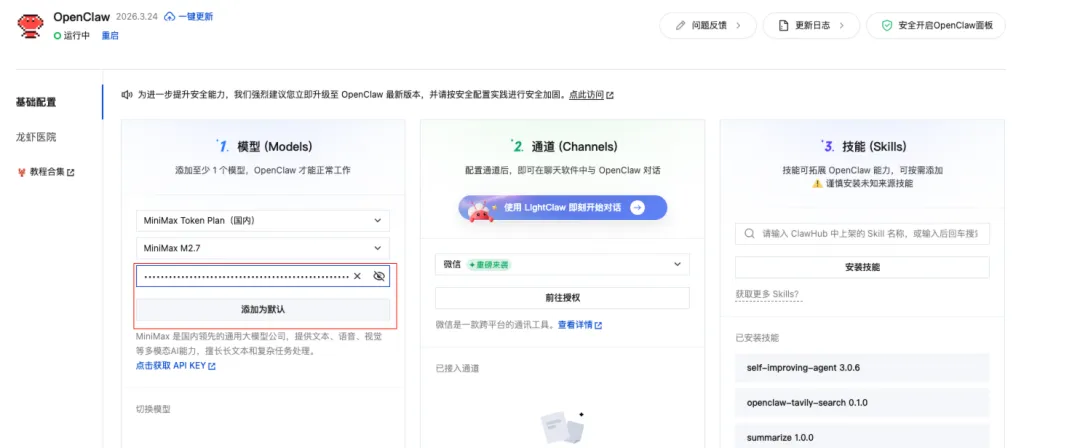
Task: Open 点击获取 API KEY link
Action: (171, 367)
